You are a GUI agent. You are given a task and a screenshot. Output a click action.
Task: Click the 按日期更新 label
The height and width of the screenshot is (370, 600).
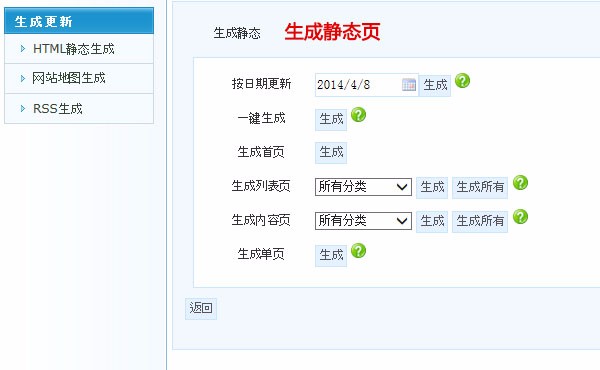[261, 84]
